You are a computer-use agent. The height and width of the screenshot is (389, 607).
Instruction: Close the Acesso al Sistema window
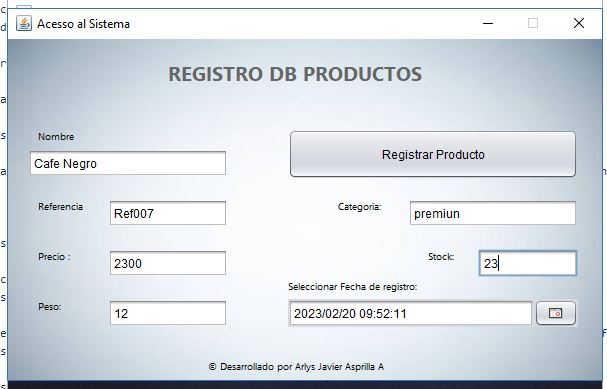click(579, 24)
